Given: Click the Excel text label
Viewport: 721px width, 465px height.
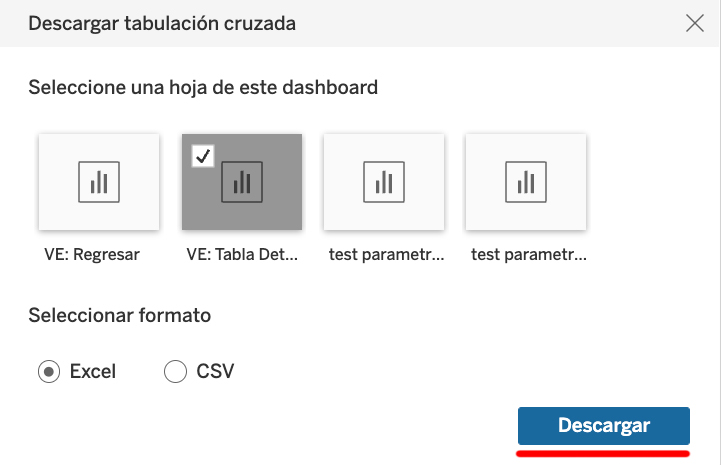Looking at the screenshot, I should (x=93, y=371).
